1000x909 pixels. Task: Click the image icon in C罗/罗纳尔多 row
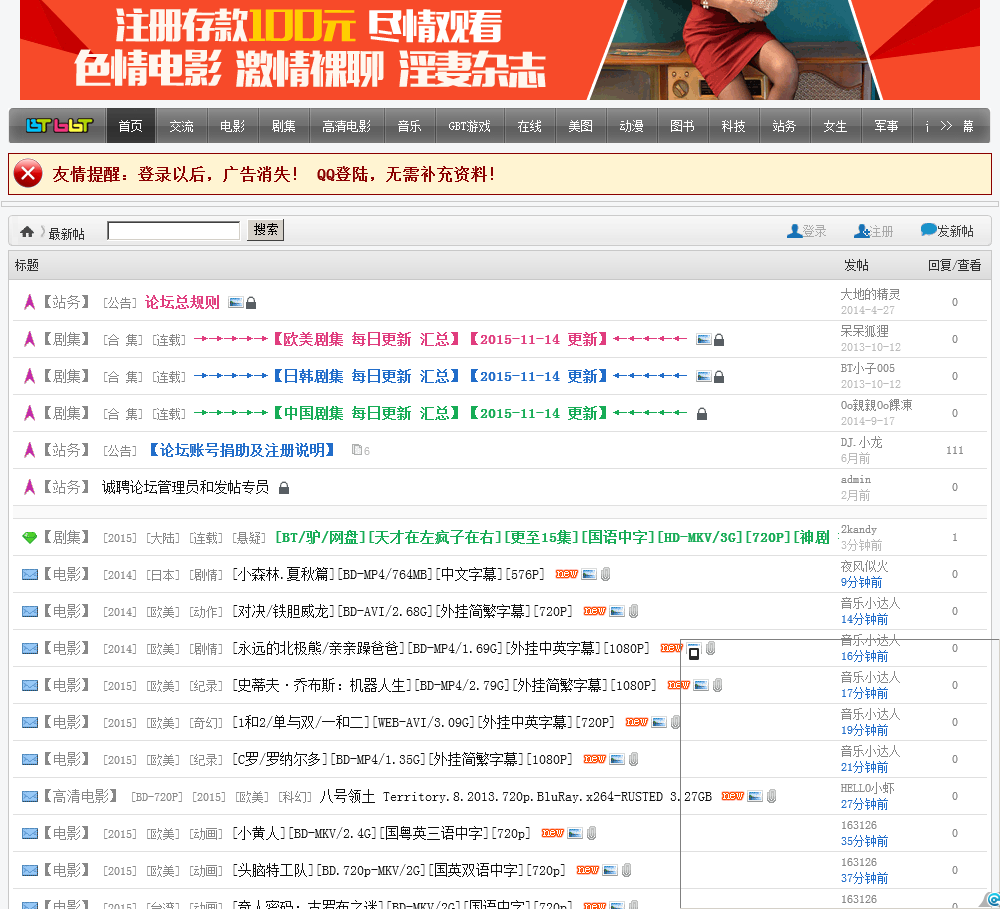(x=617, y=759)
